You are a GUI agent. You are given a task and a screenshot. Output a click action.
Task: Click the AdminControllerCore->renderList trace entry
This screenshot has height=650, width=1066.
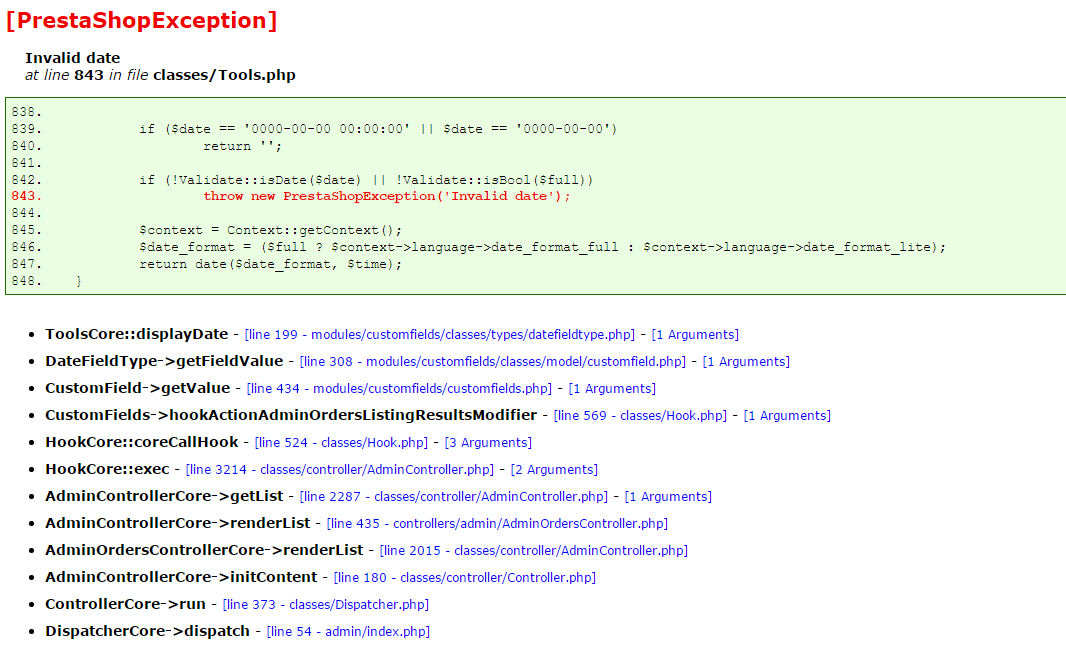177,523
